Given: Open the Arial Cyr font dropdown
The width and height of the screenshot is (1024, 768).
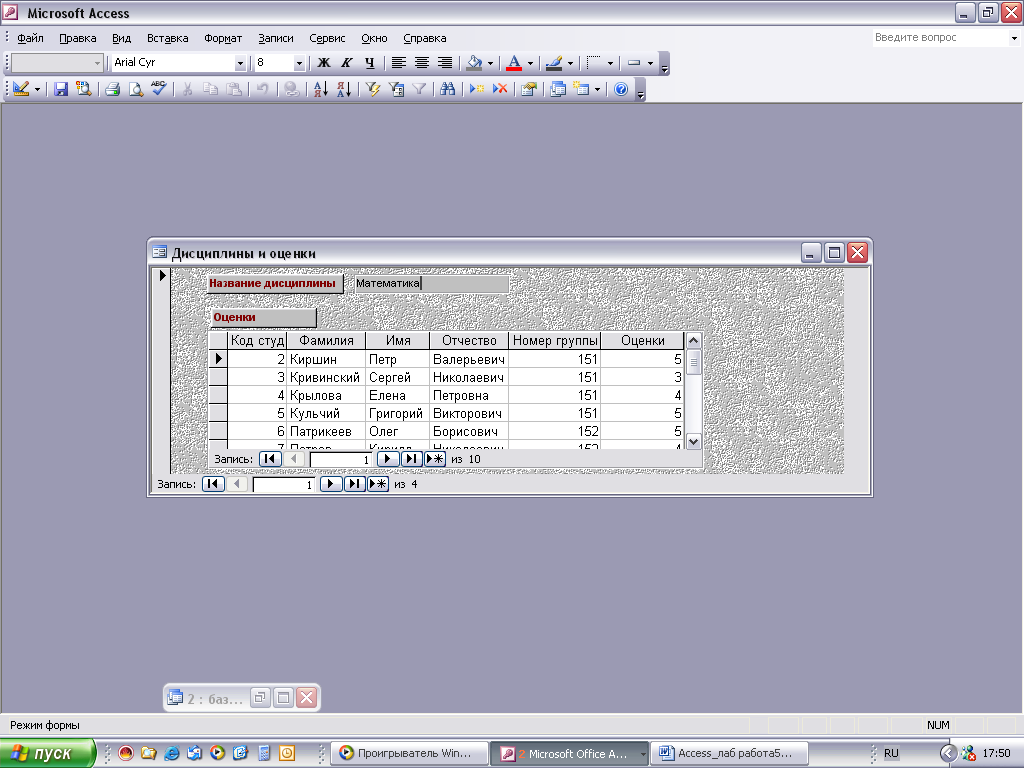Looking at the screenshot, I should pyautogui.click(x=240, y=63).
